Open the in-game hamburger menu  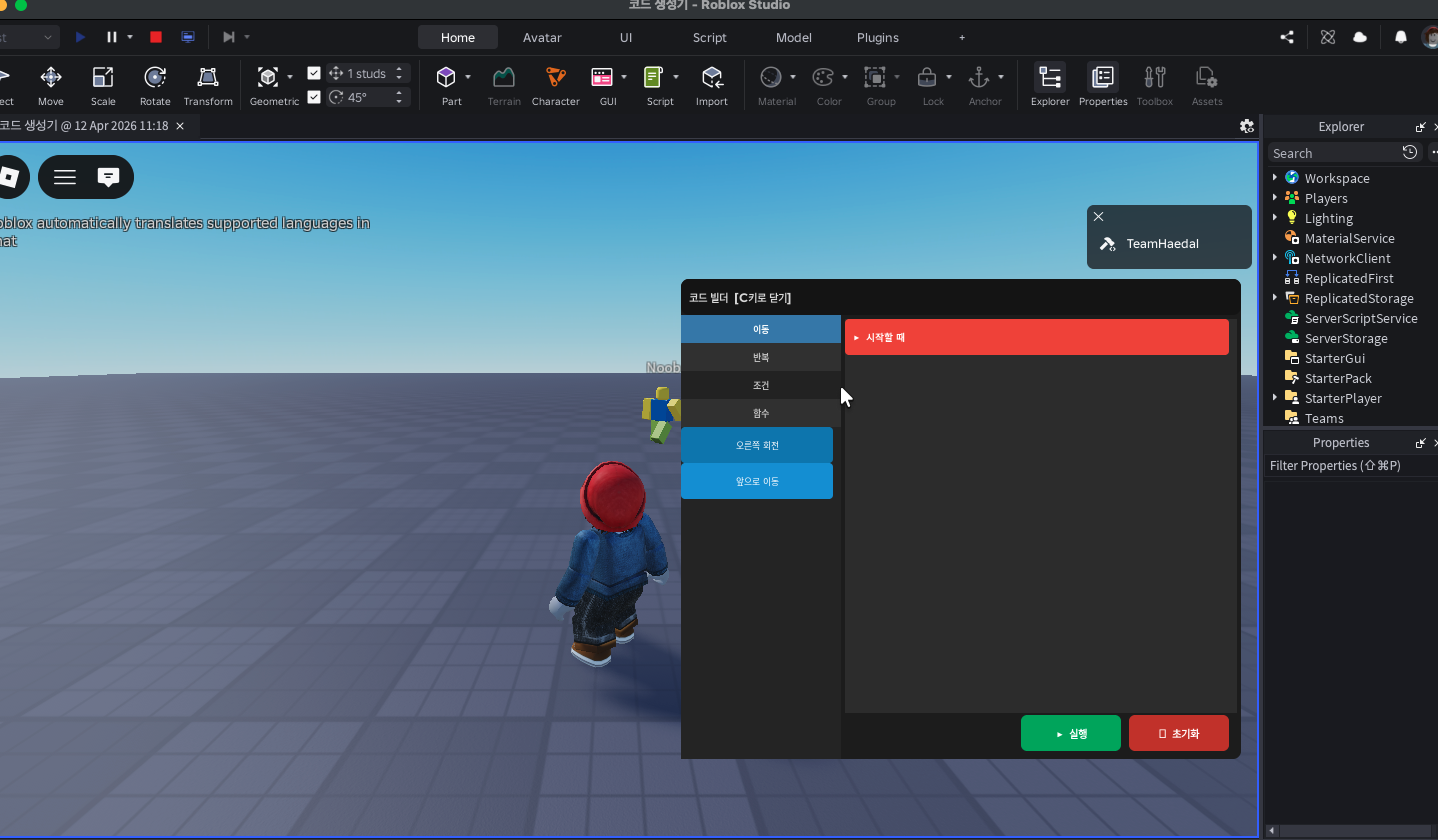pos(65,177)
